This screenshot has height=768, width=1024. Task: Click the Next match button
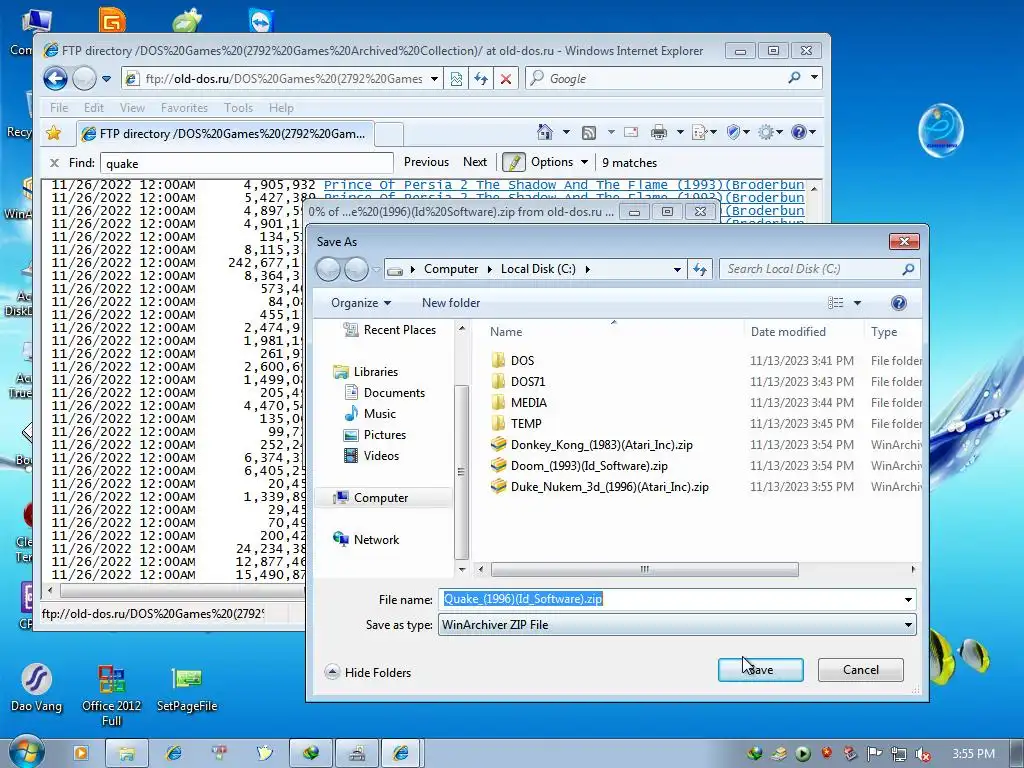pyautogui.click(x=475, y=162)
